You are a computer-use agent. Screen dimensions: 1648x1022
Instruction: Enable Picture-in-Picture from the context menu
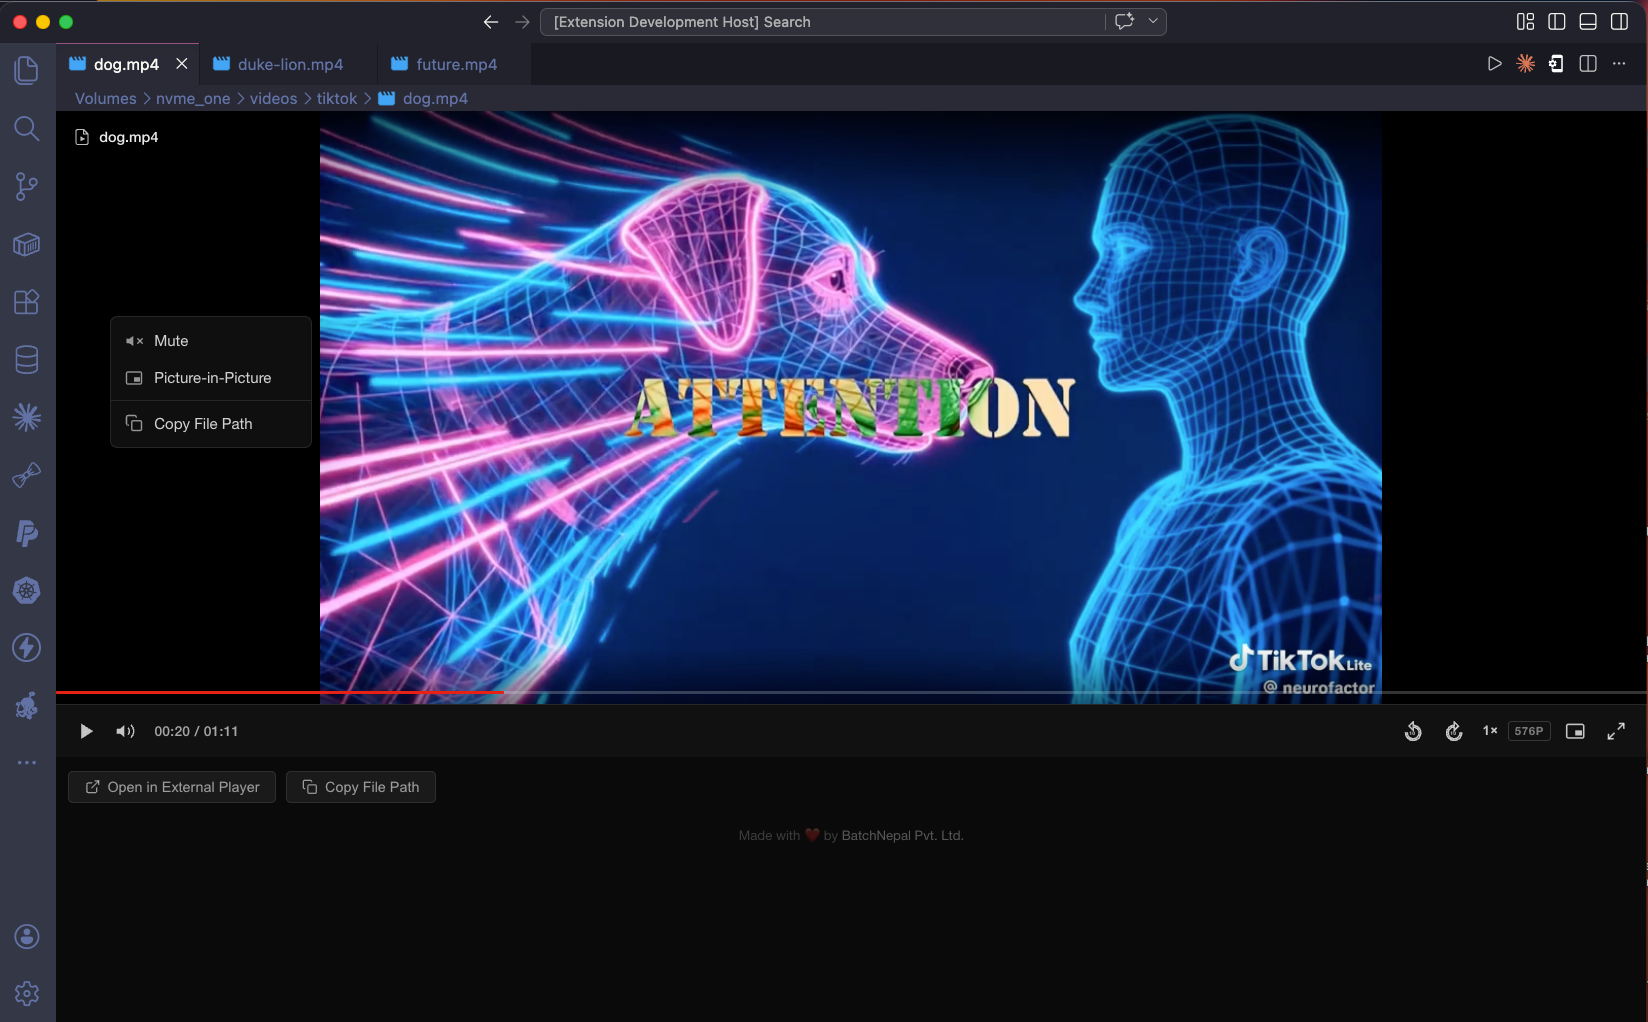tap(211, 378)
